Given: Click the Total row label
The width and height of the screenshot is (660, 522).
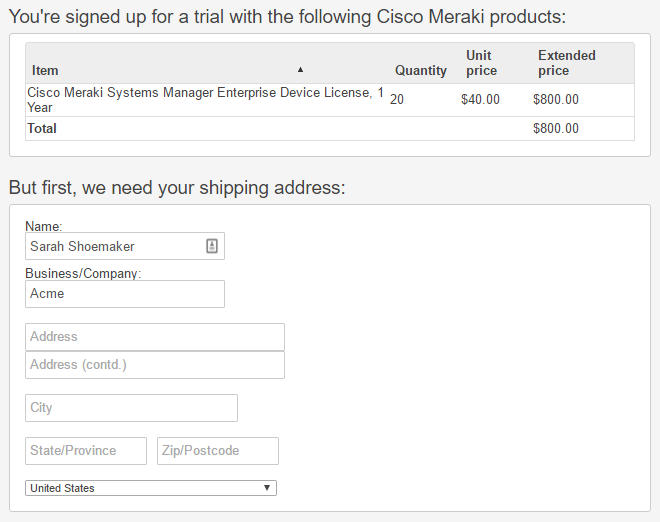Looking at the screenshot, I should [x=42, y=128].
